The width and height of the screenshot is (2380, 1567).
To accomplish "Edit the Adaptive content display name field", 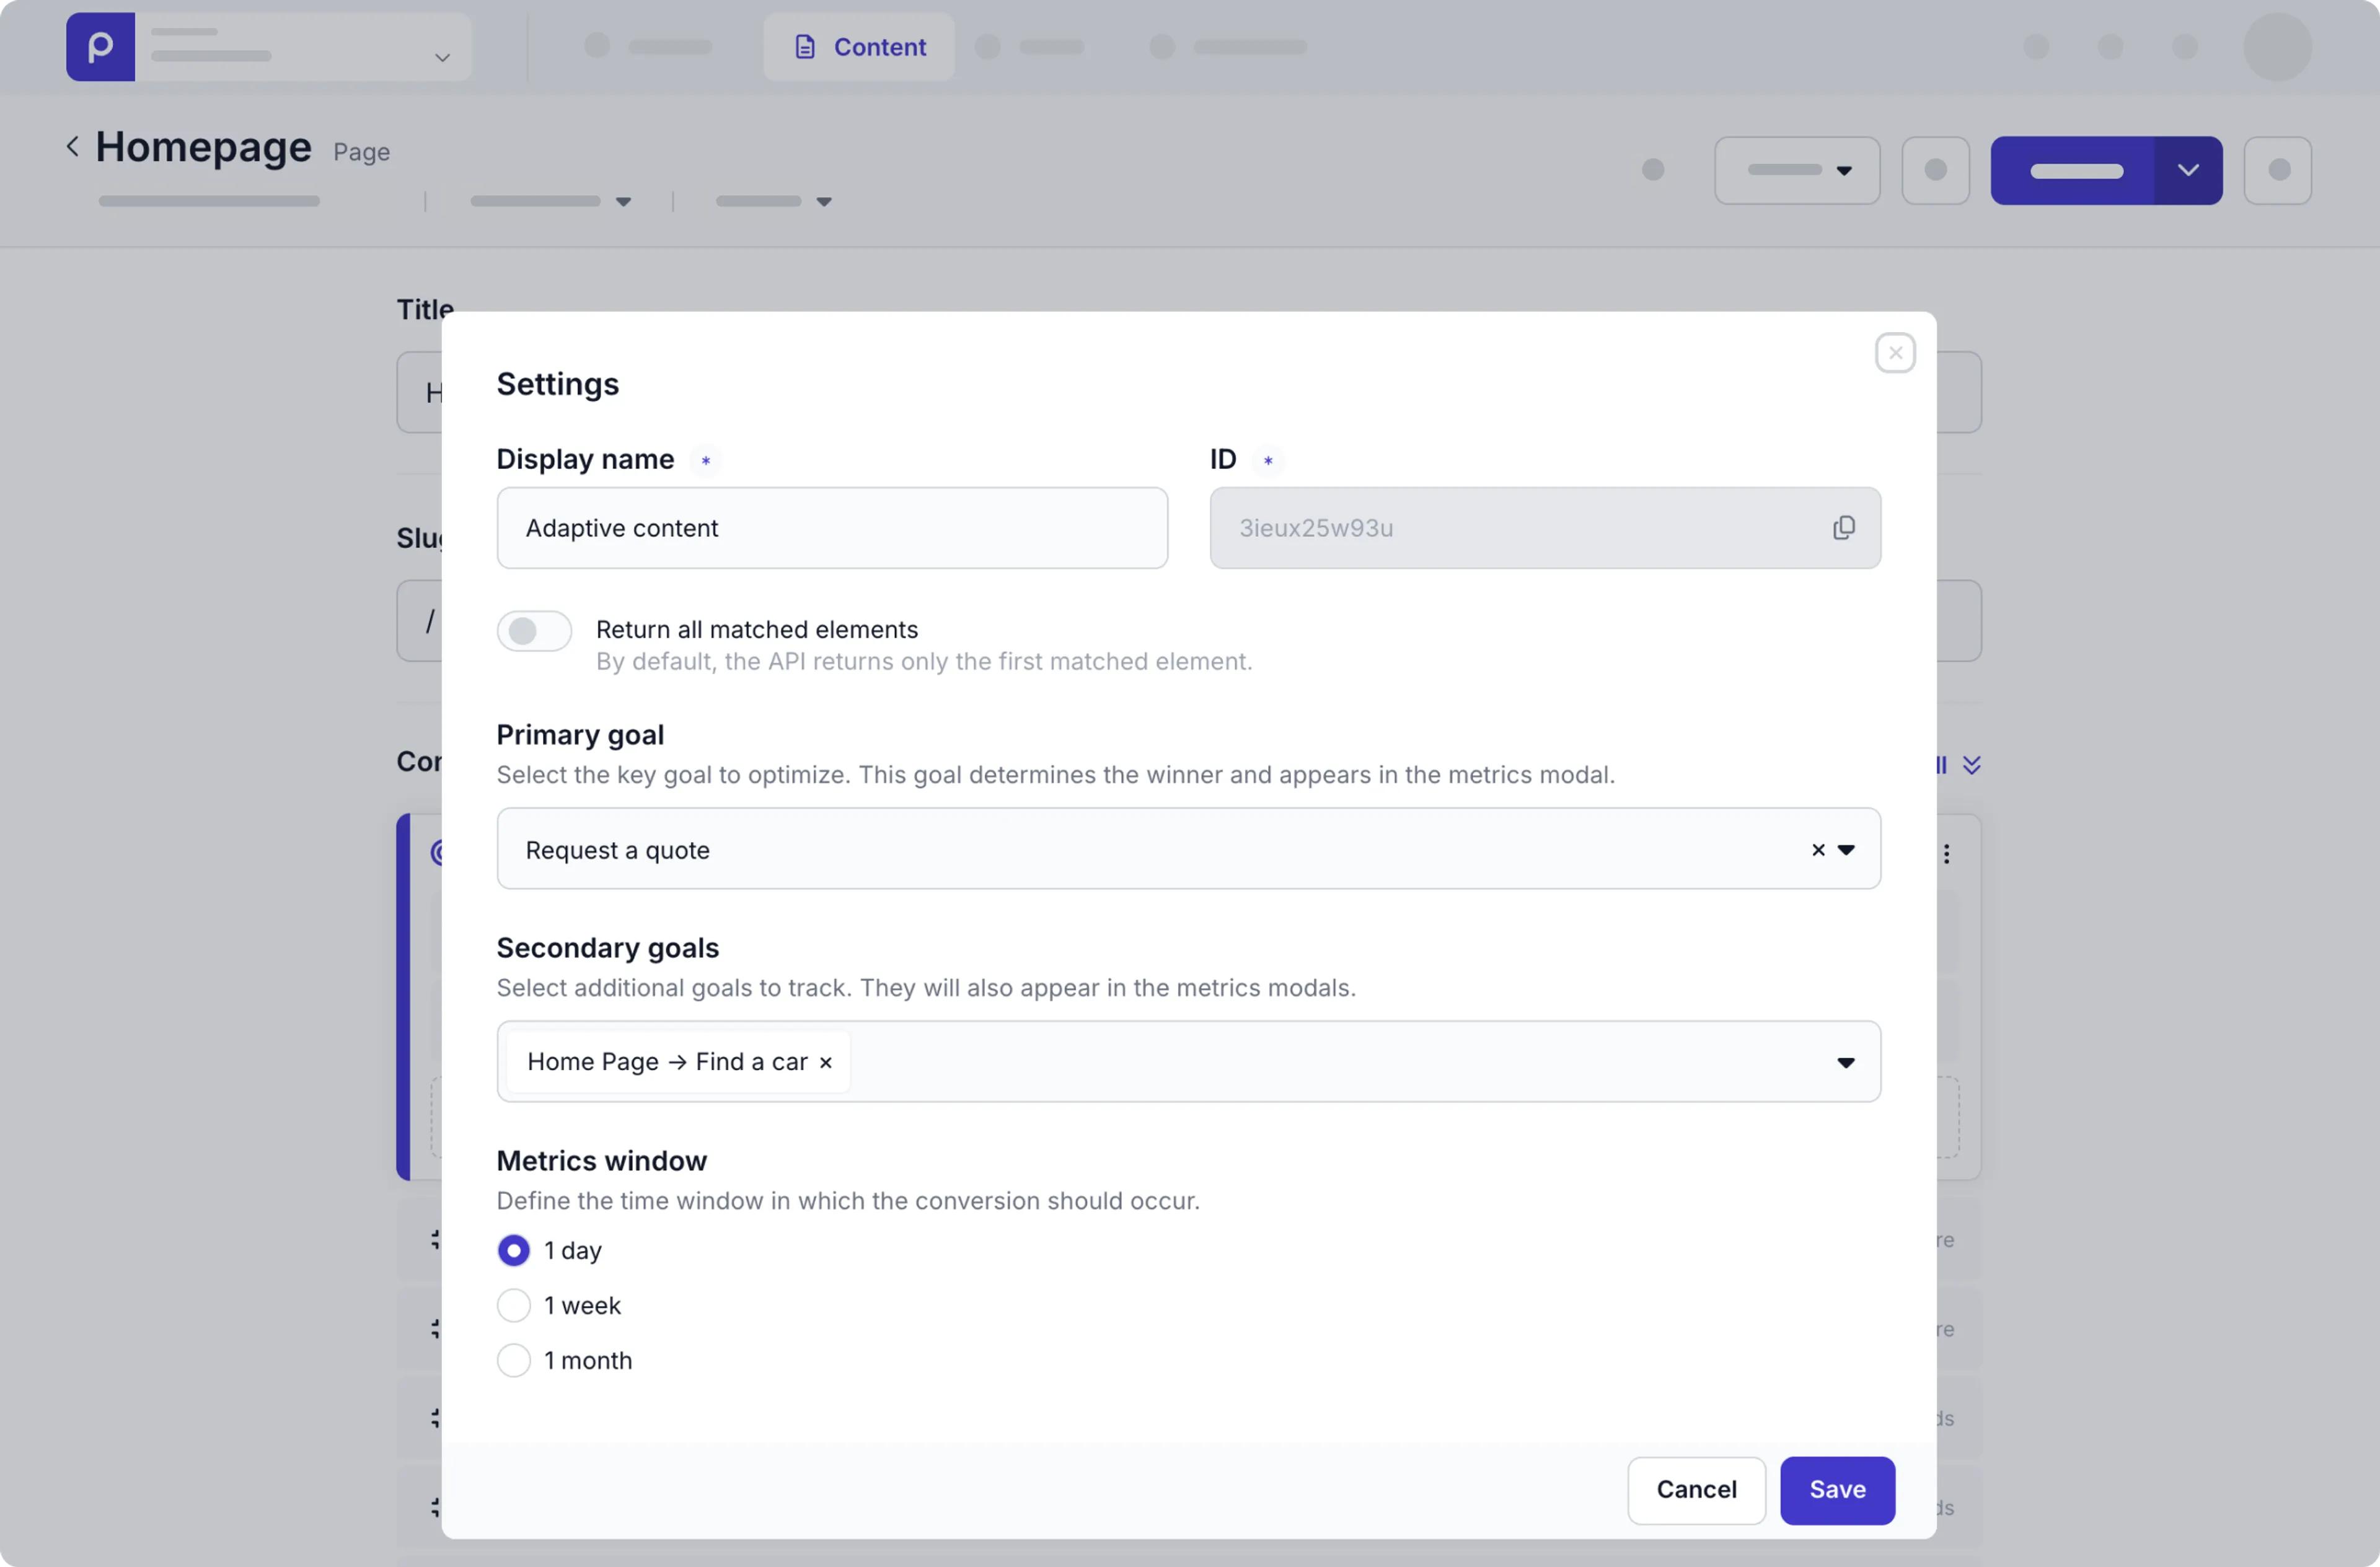I will [x=831, y=528].
